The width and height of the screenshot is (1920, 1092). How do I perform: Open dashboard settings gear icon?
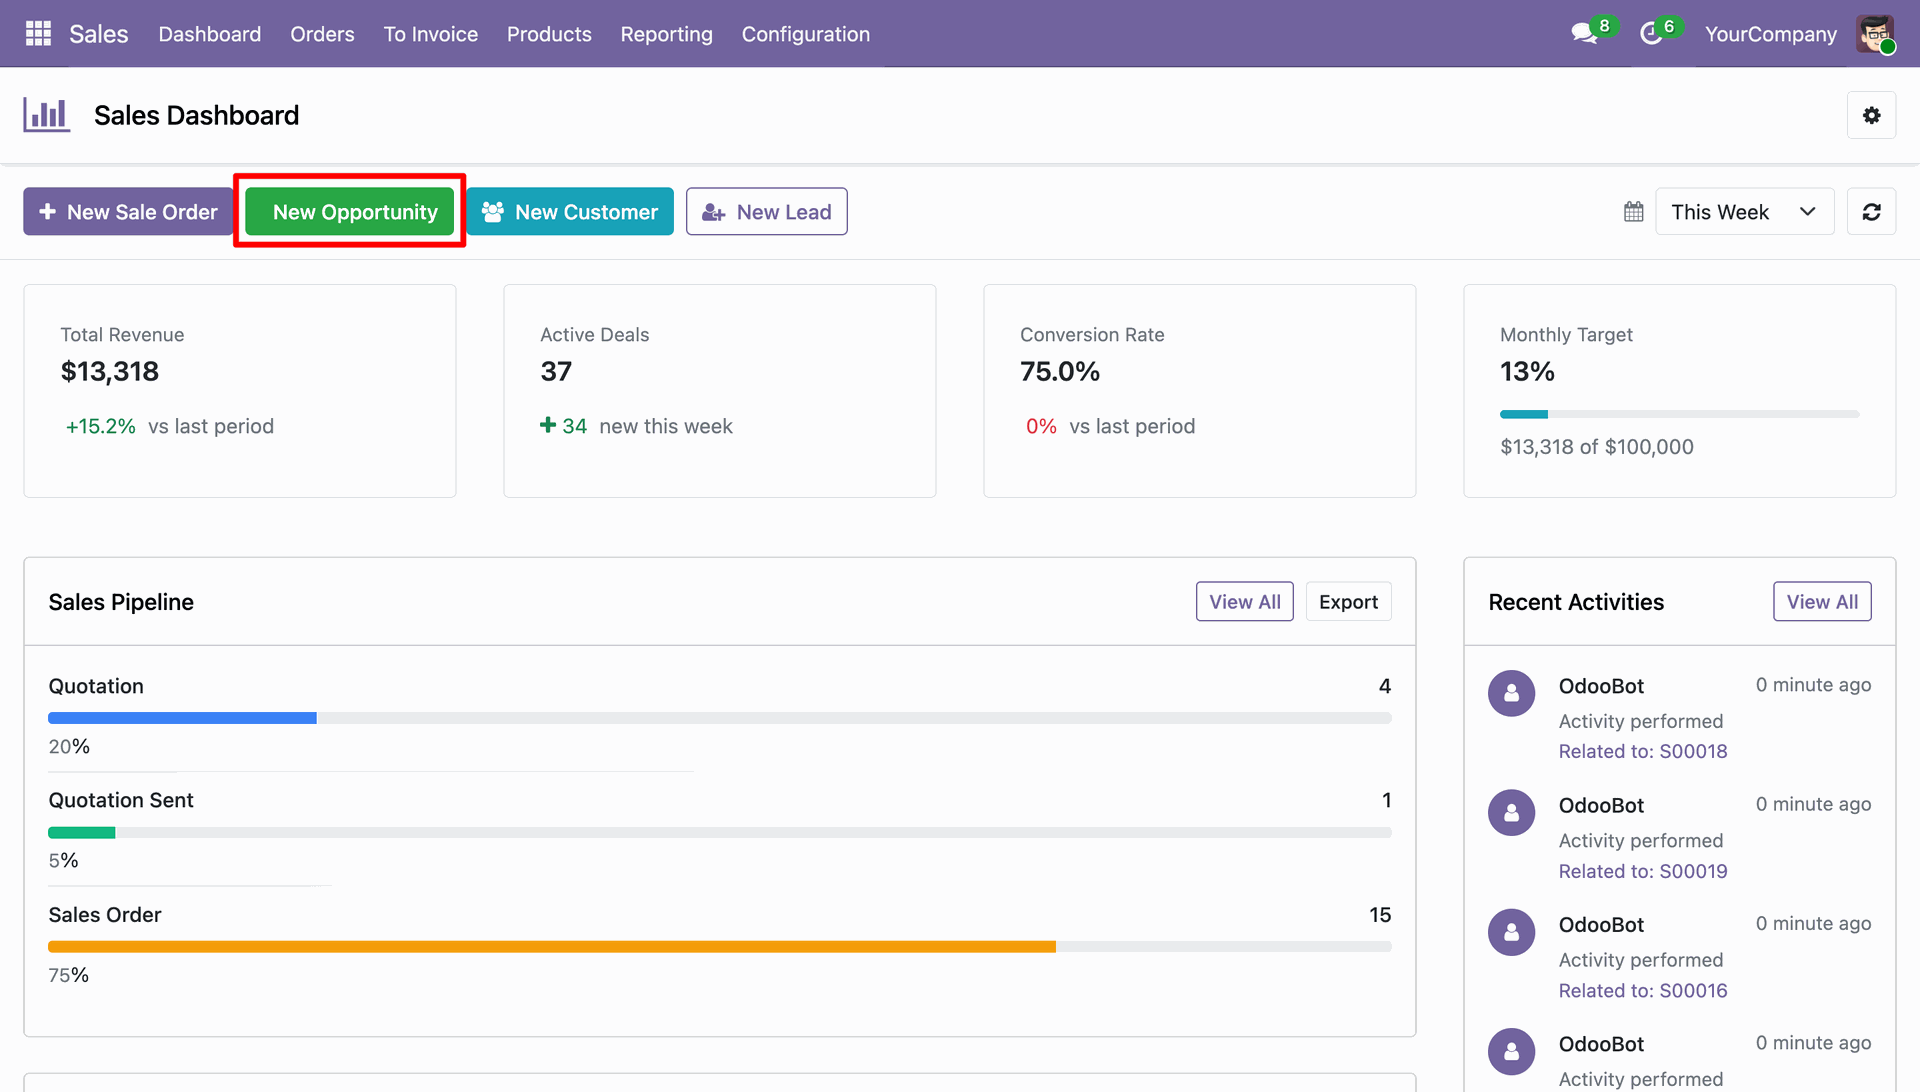click(x=1871, y=115)
